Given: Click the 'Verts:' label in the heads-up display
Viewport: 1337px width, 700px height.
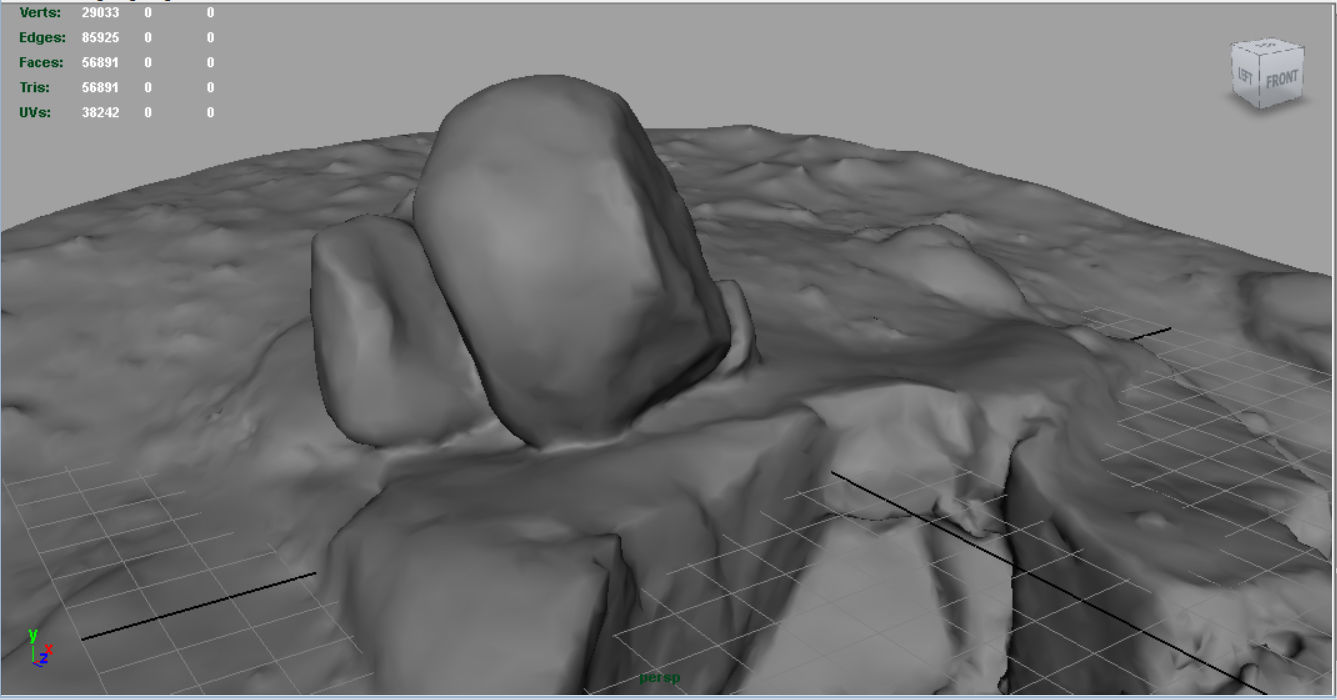Looking at the screenshot, I should click(40, 13).
